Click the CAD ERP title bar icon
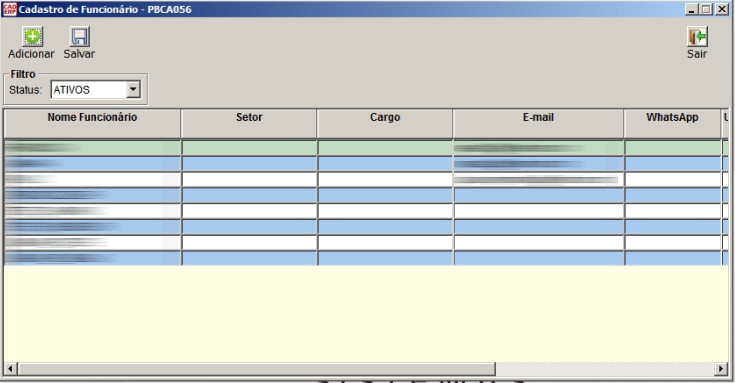 pos(9,9)
